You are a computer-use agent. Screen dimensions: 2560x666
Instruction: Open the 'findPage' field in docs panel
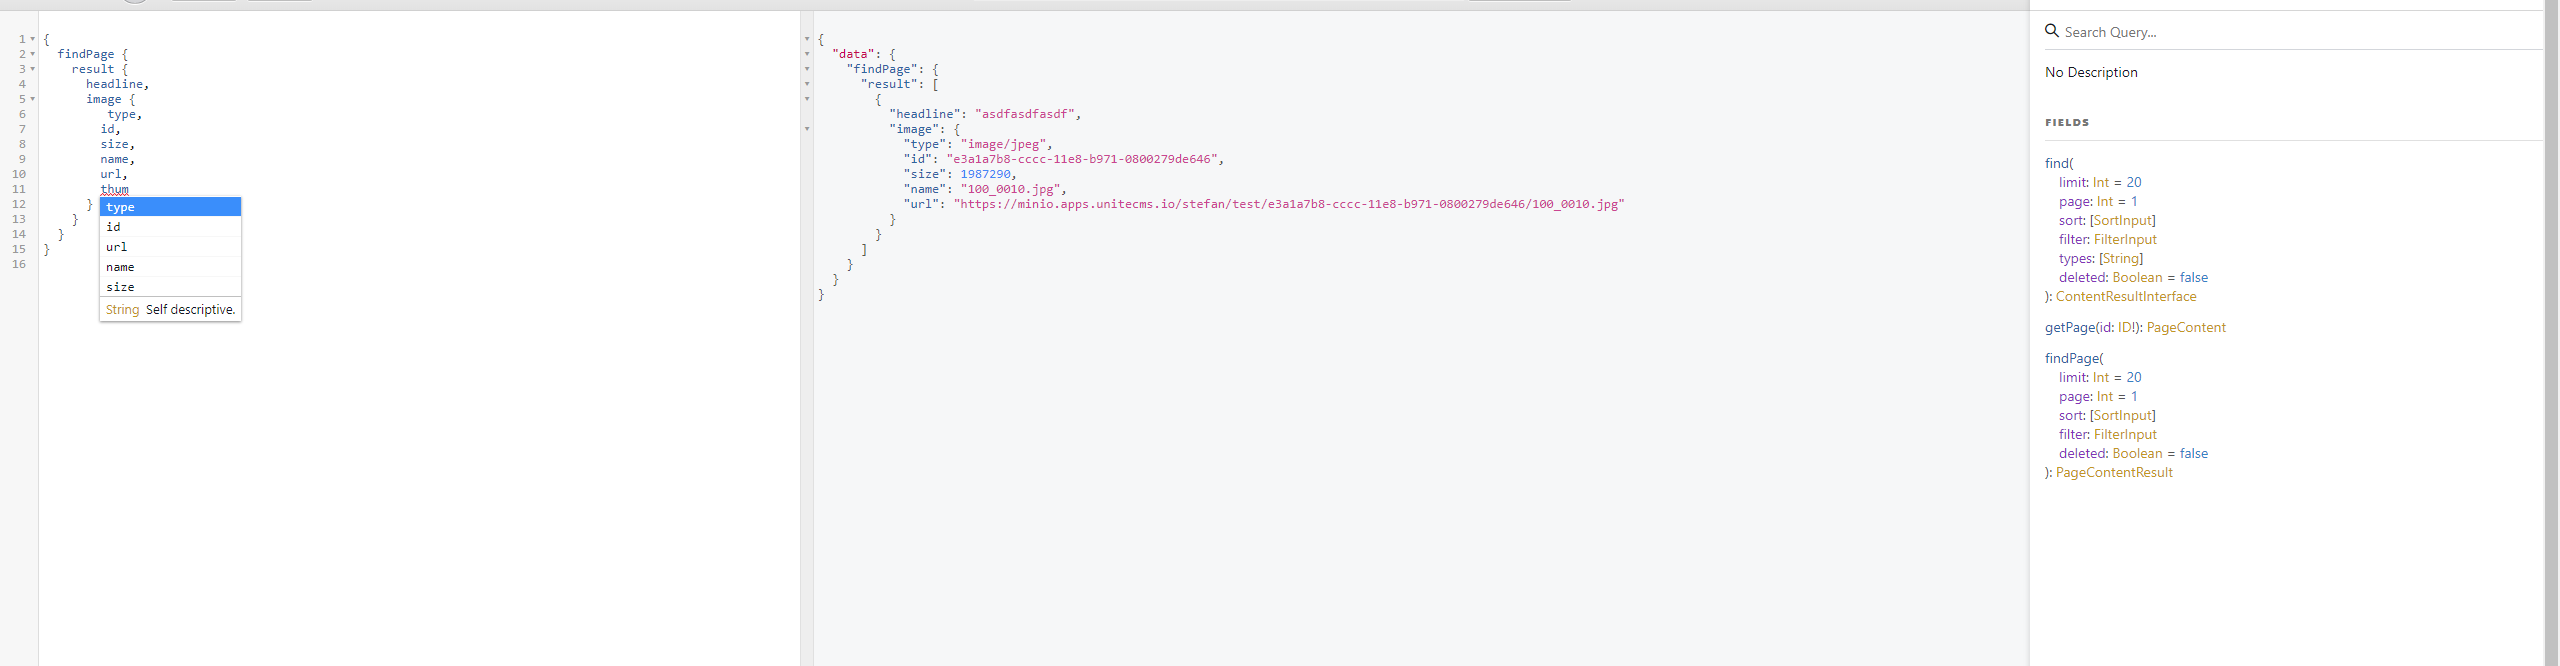point(2071,358)
